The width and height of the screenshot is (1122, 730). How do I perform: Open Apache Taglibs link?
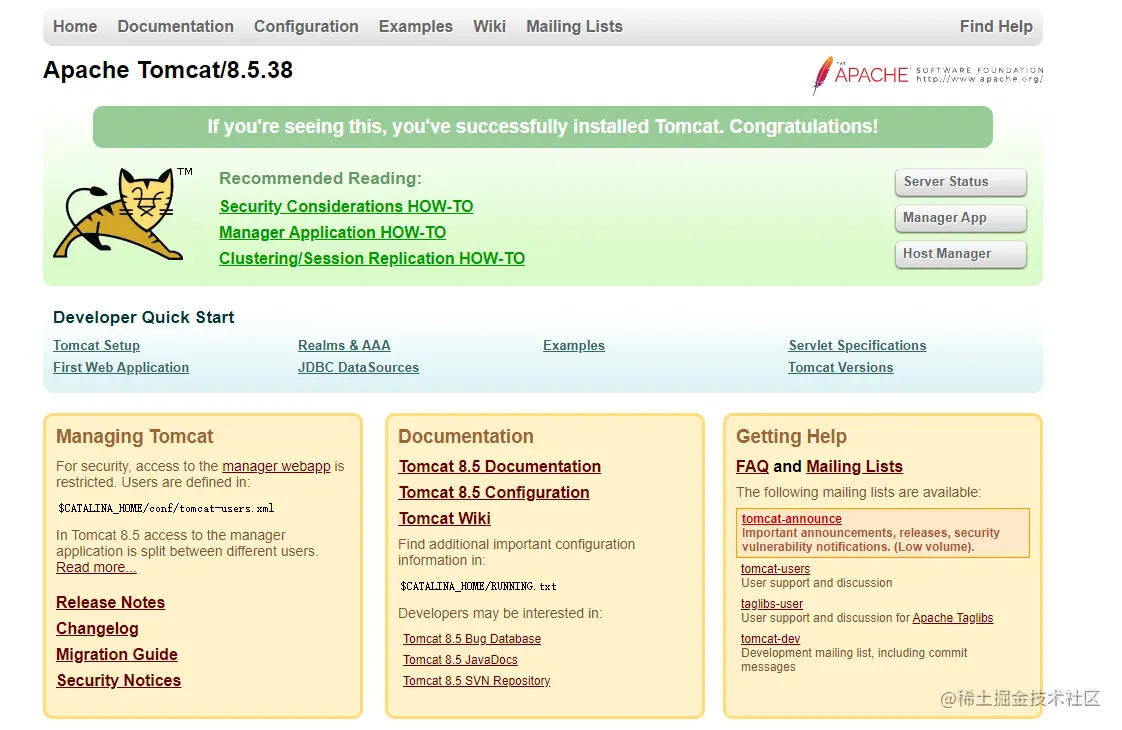click(952, 618)
